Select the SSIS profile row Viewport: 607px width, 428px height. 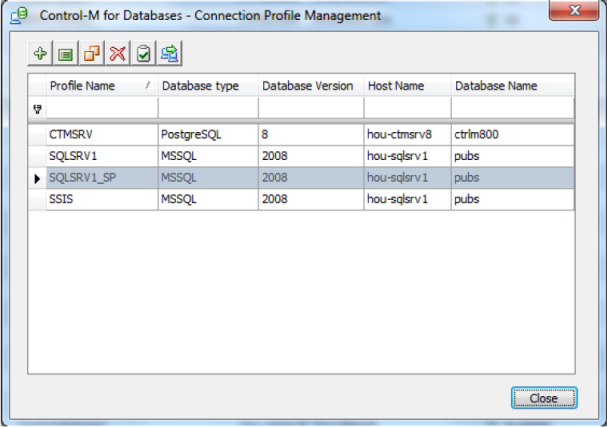[301, 199]
